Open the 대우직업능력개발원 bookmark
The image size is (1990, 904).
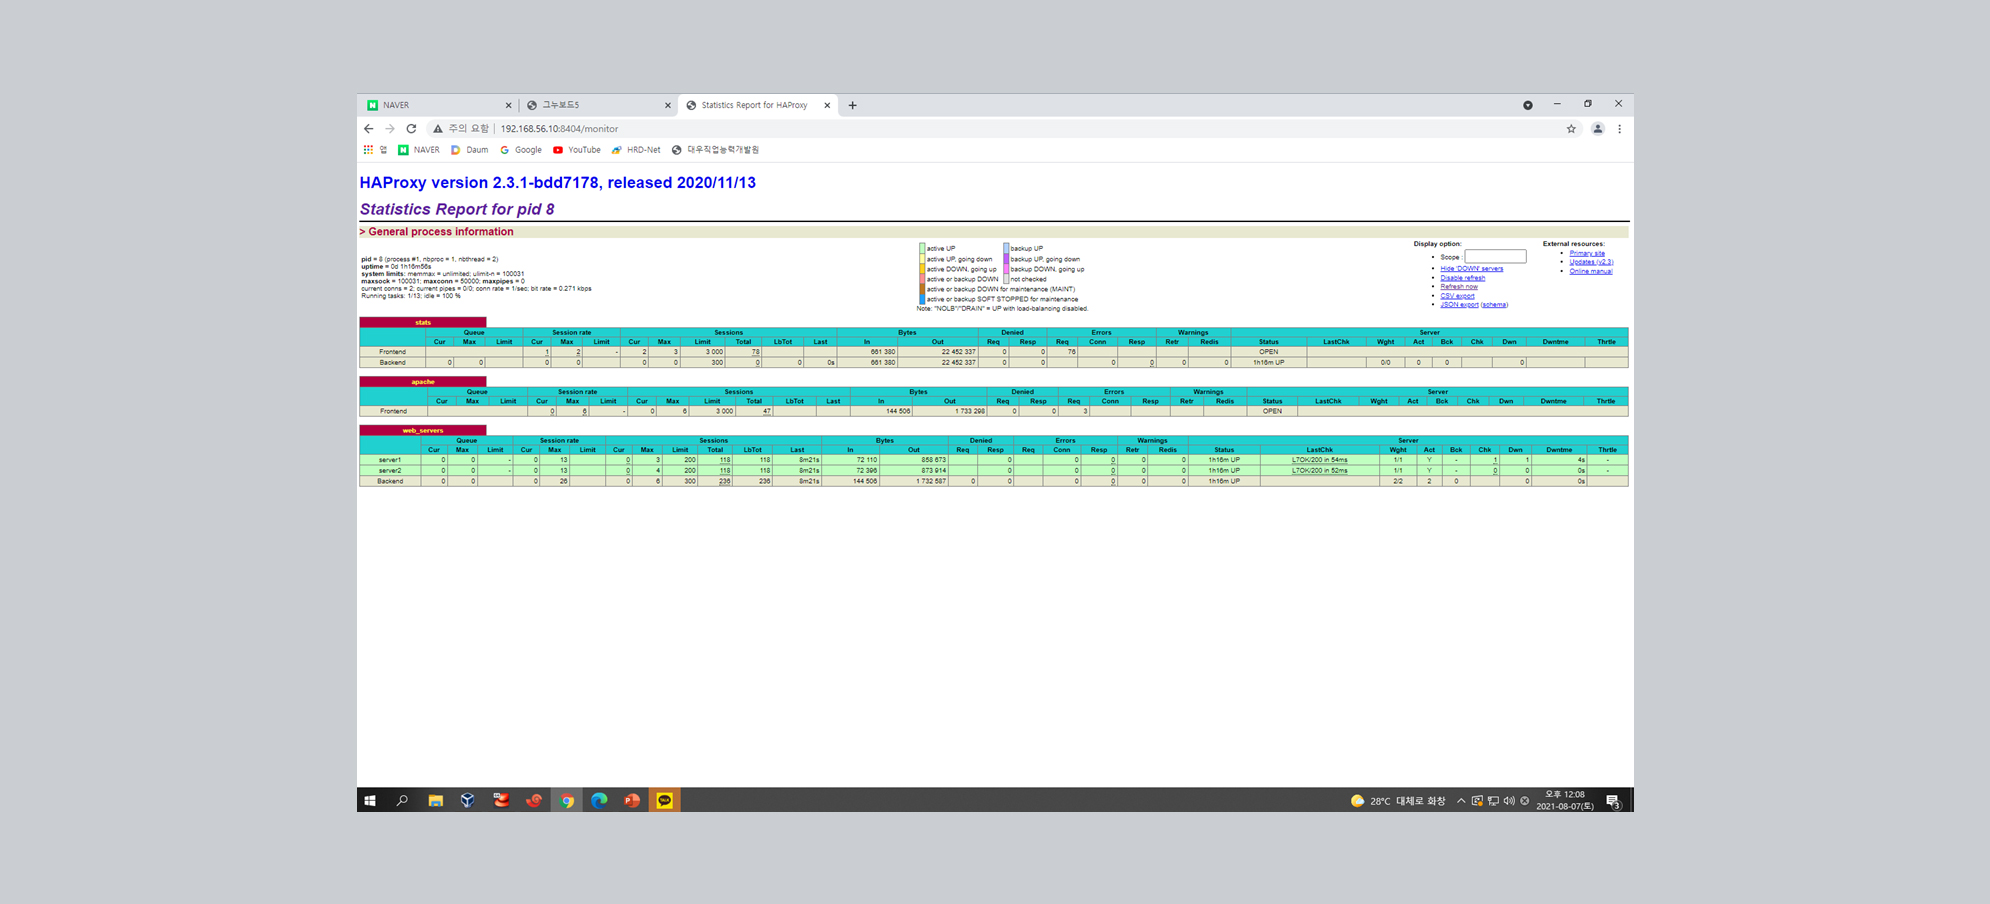pyautogui.click(x=715, y=150)
